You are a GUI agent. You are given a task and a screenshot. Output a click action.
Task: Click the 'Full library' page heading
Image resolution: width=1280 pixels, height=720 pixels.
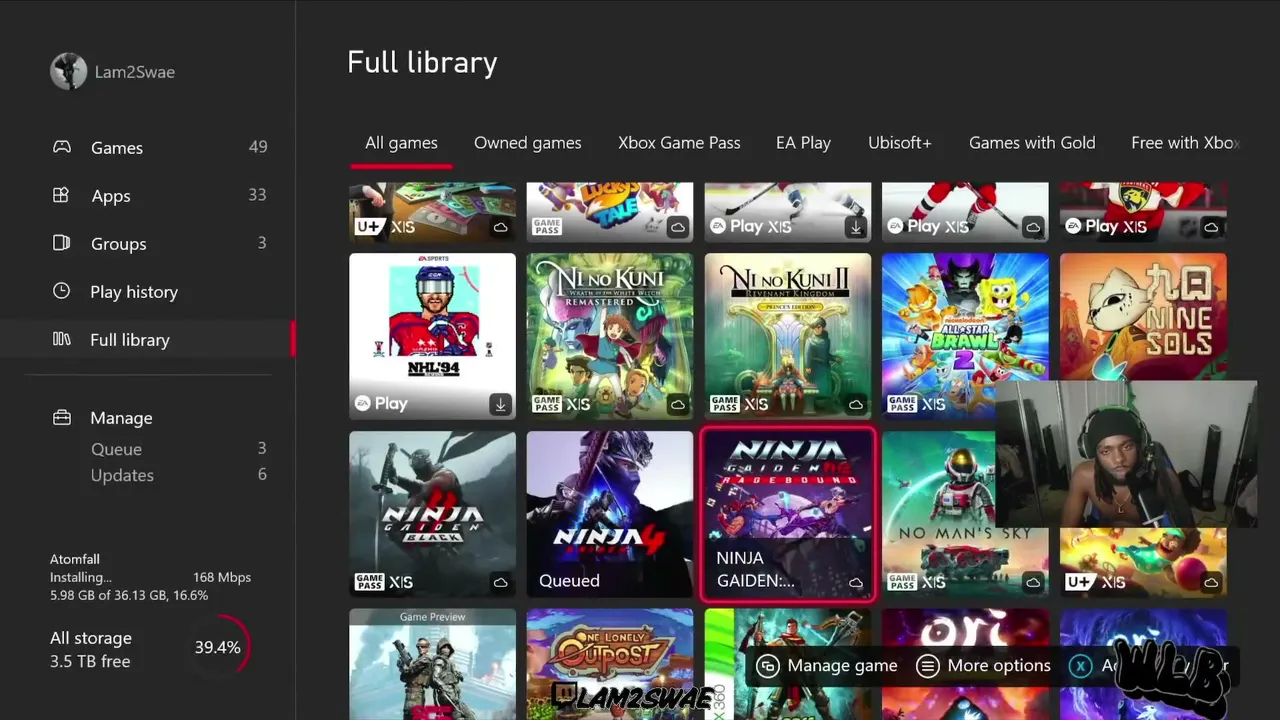422,62
